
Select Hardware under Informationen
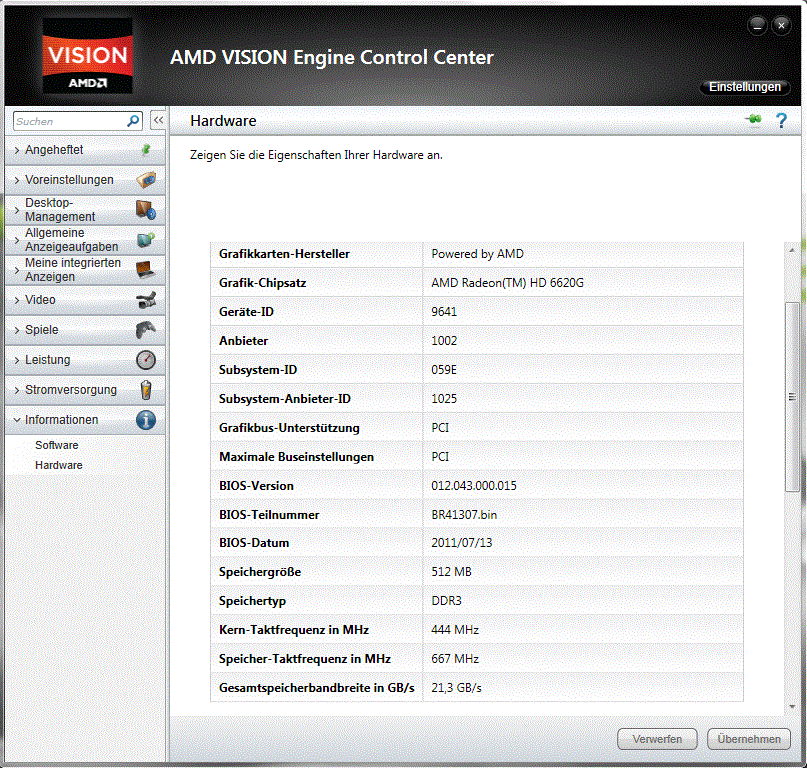[x=59, y=465]
